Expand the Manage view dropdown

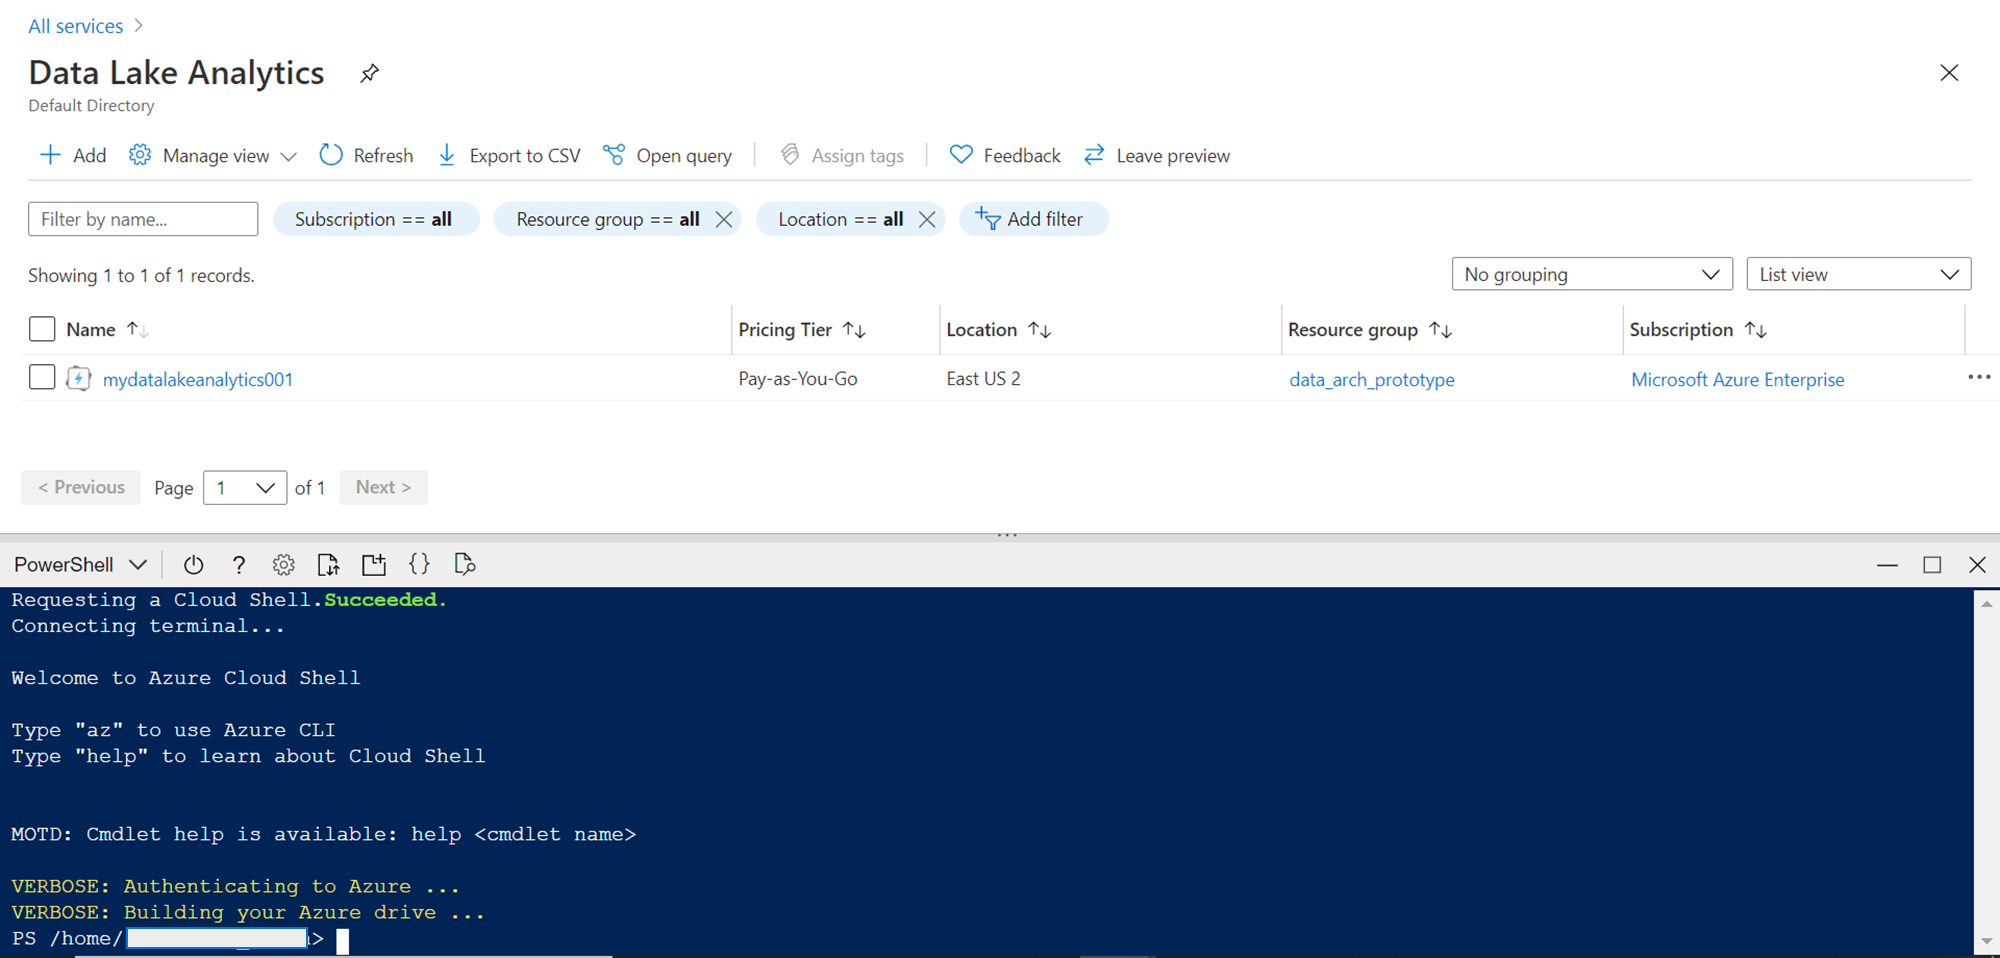[214, 155]
